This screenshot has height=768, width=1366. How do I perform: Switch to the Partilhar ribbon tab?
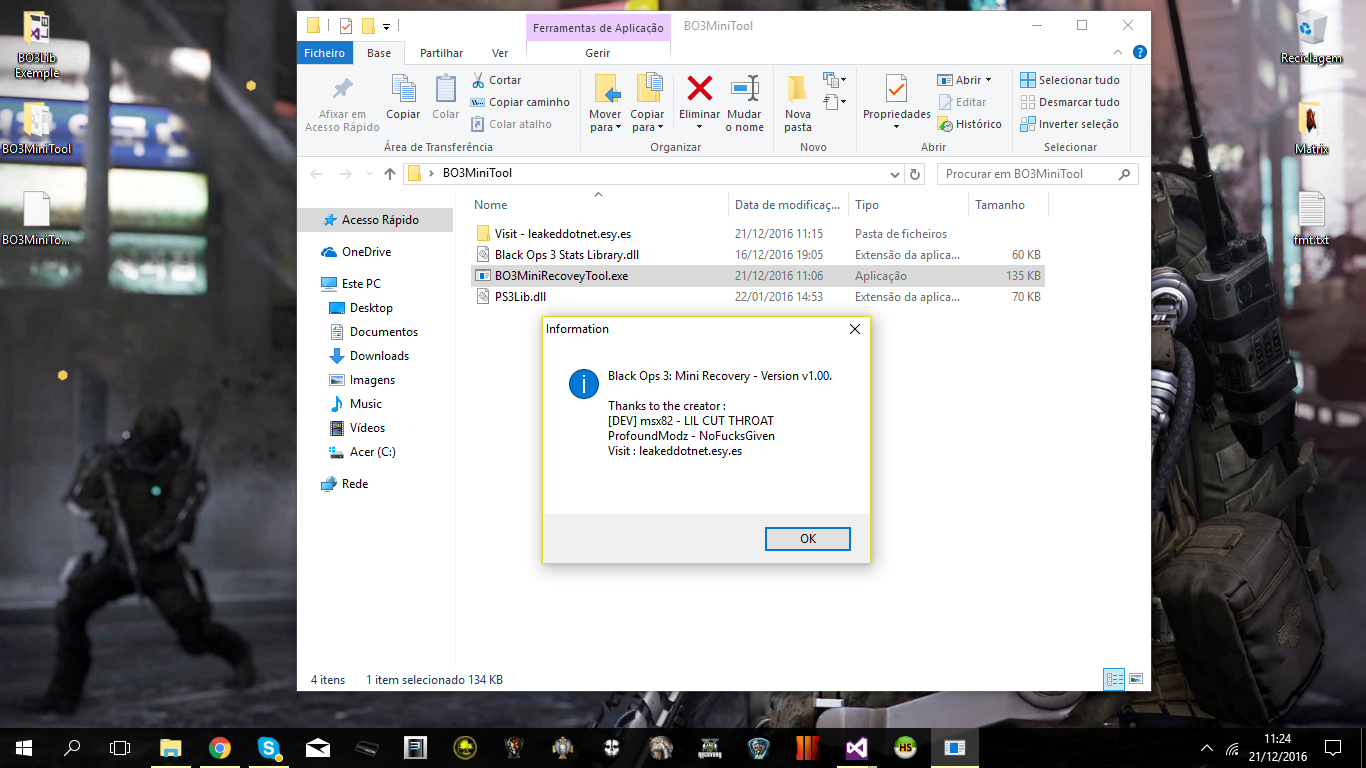pos(441,53)
